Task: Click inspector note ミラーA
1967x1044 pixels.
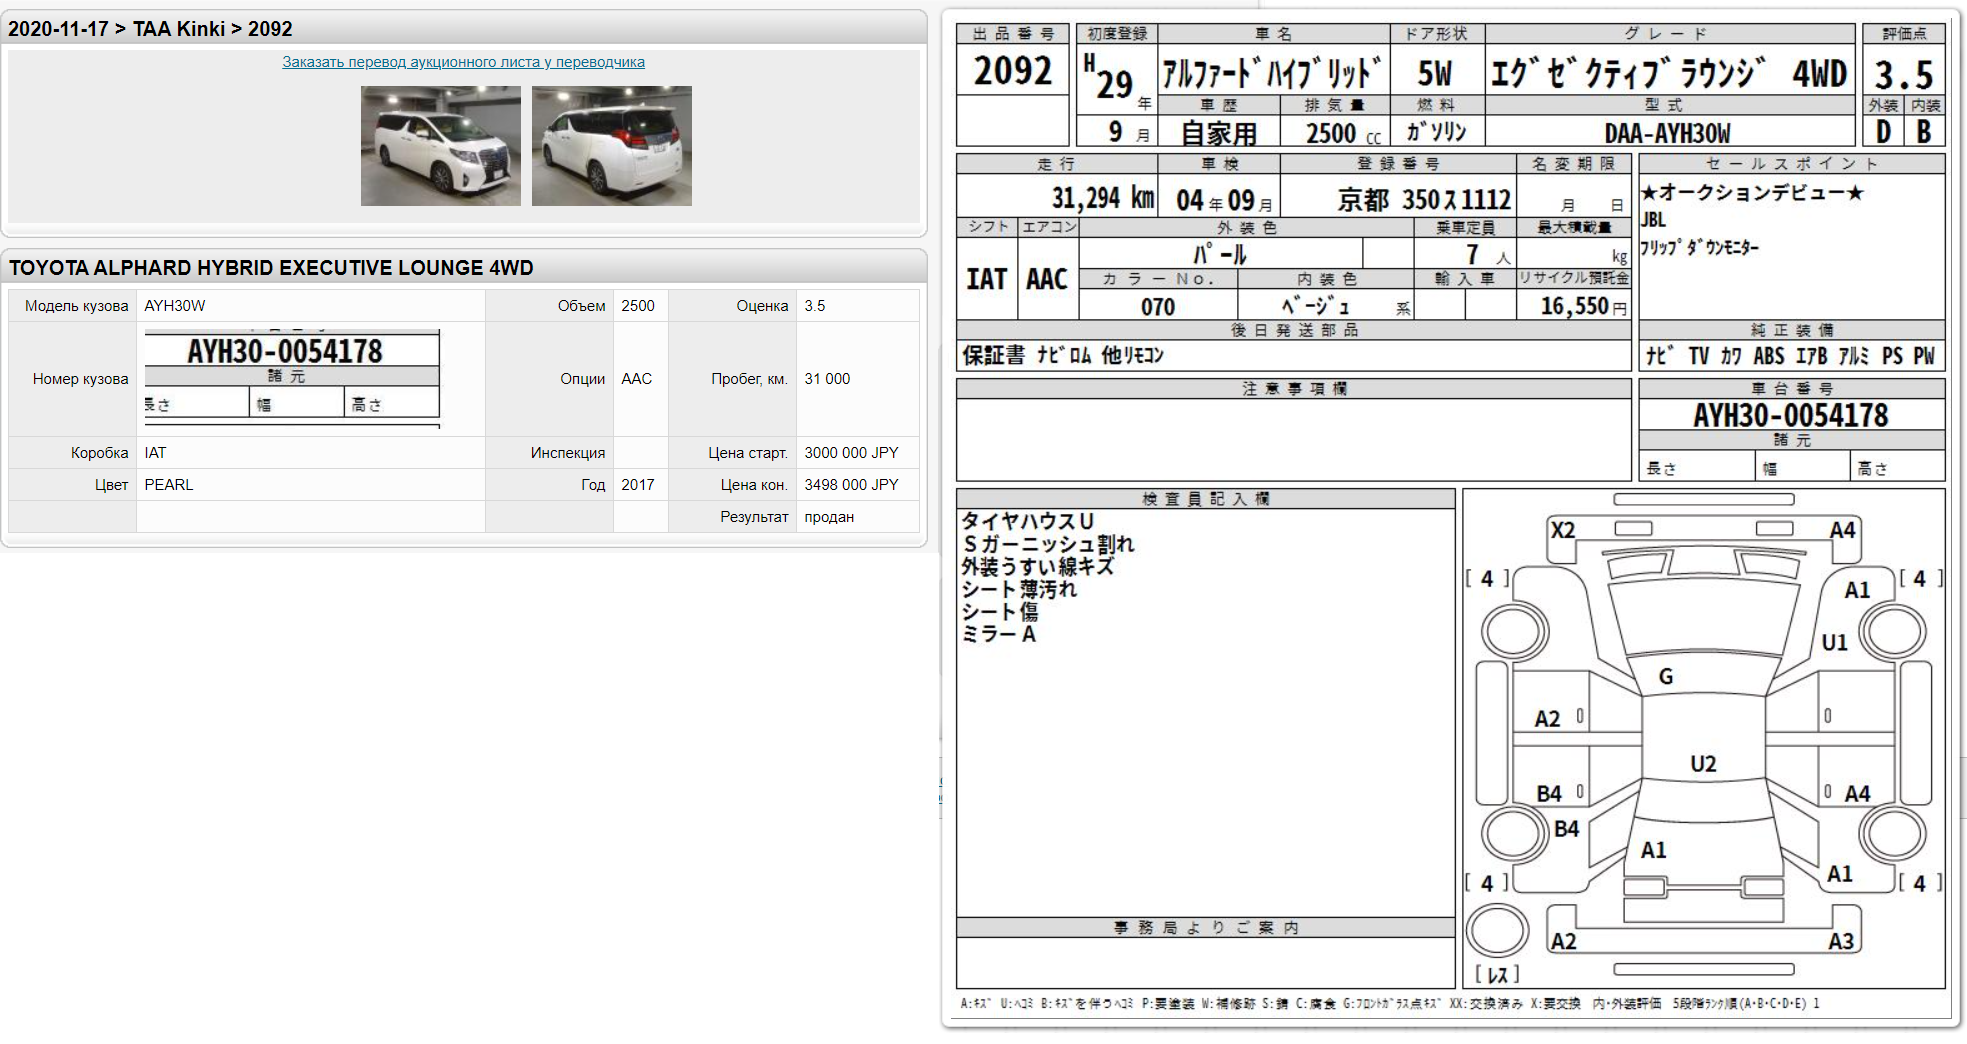Action: [x=998, y=634]
